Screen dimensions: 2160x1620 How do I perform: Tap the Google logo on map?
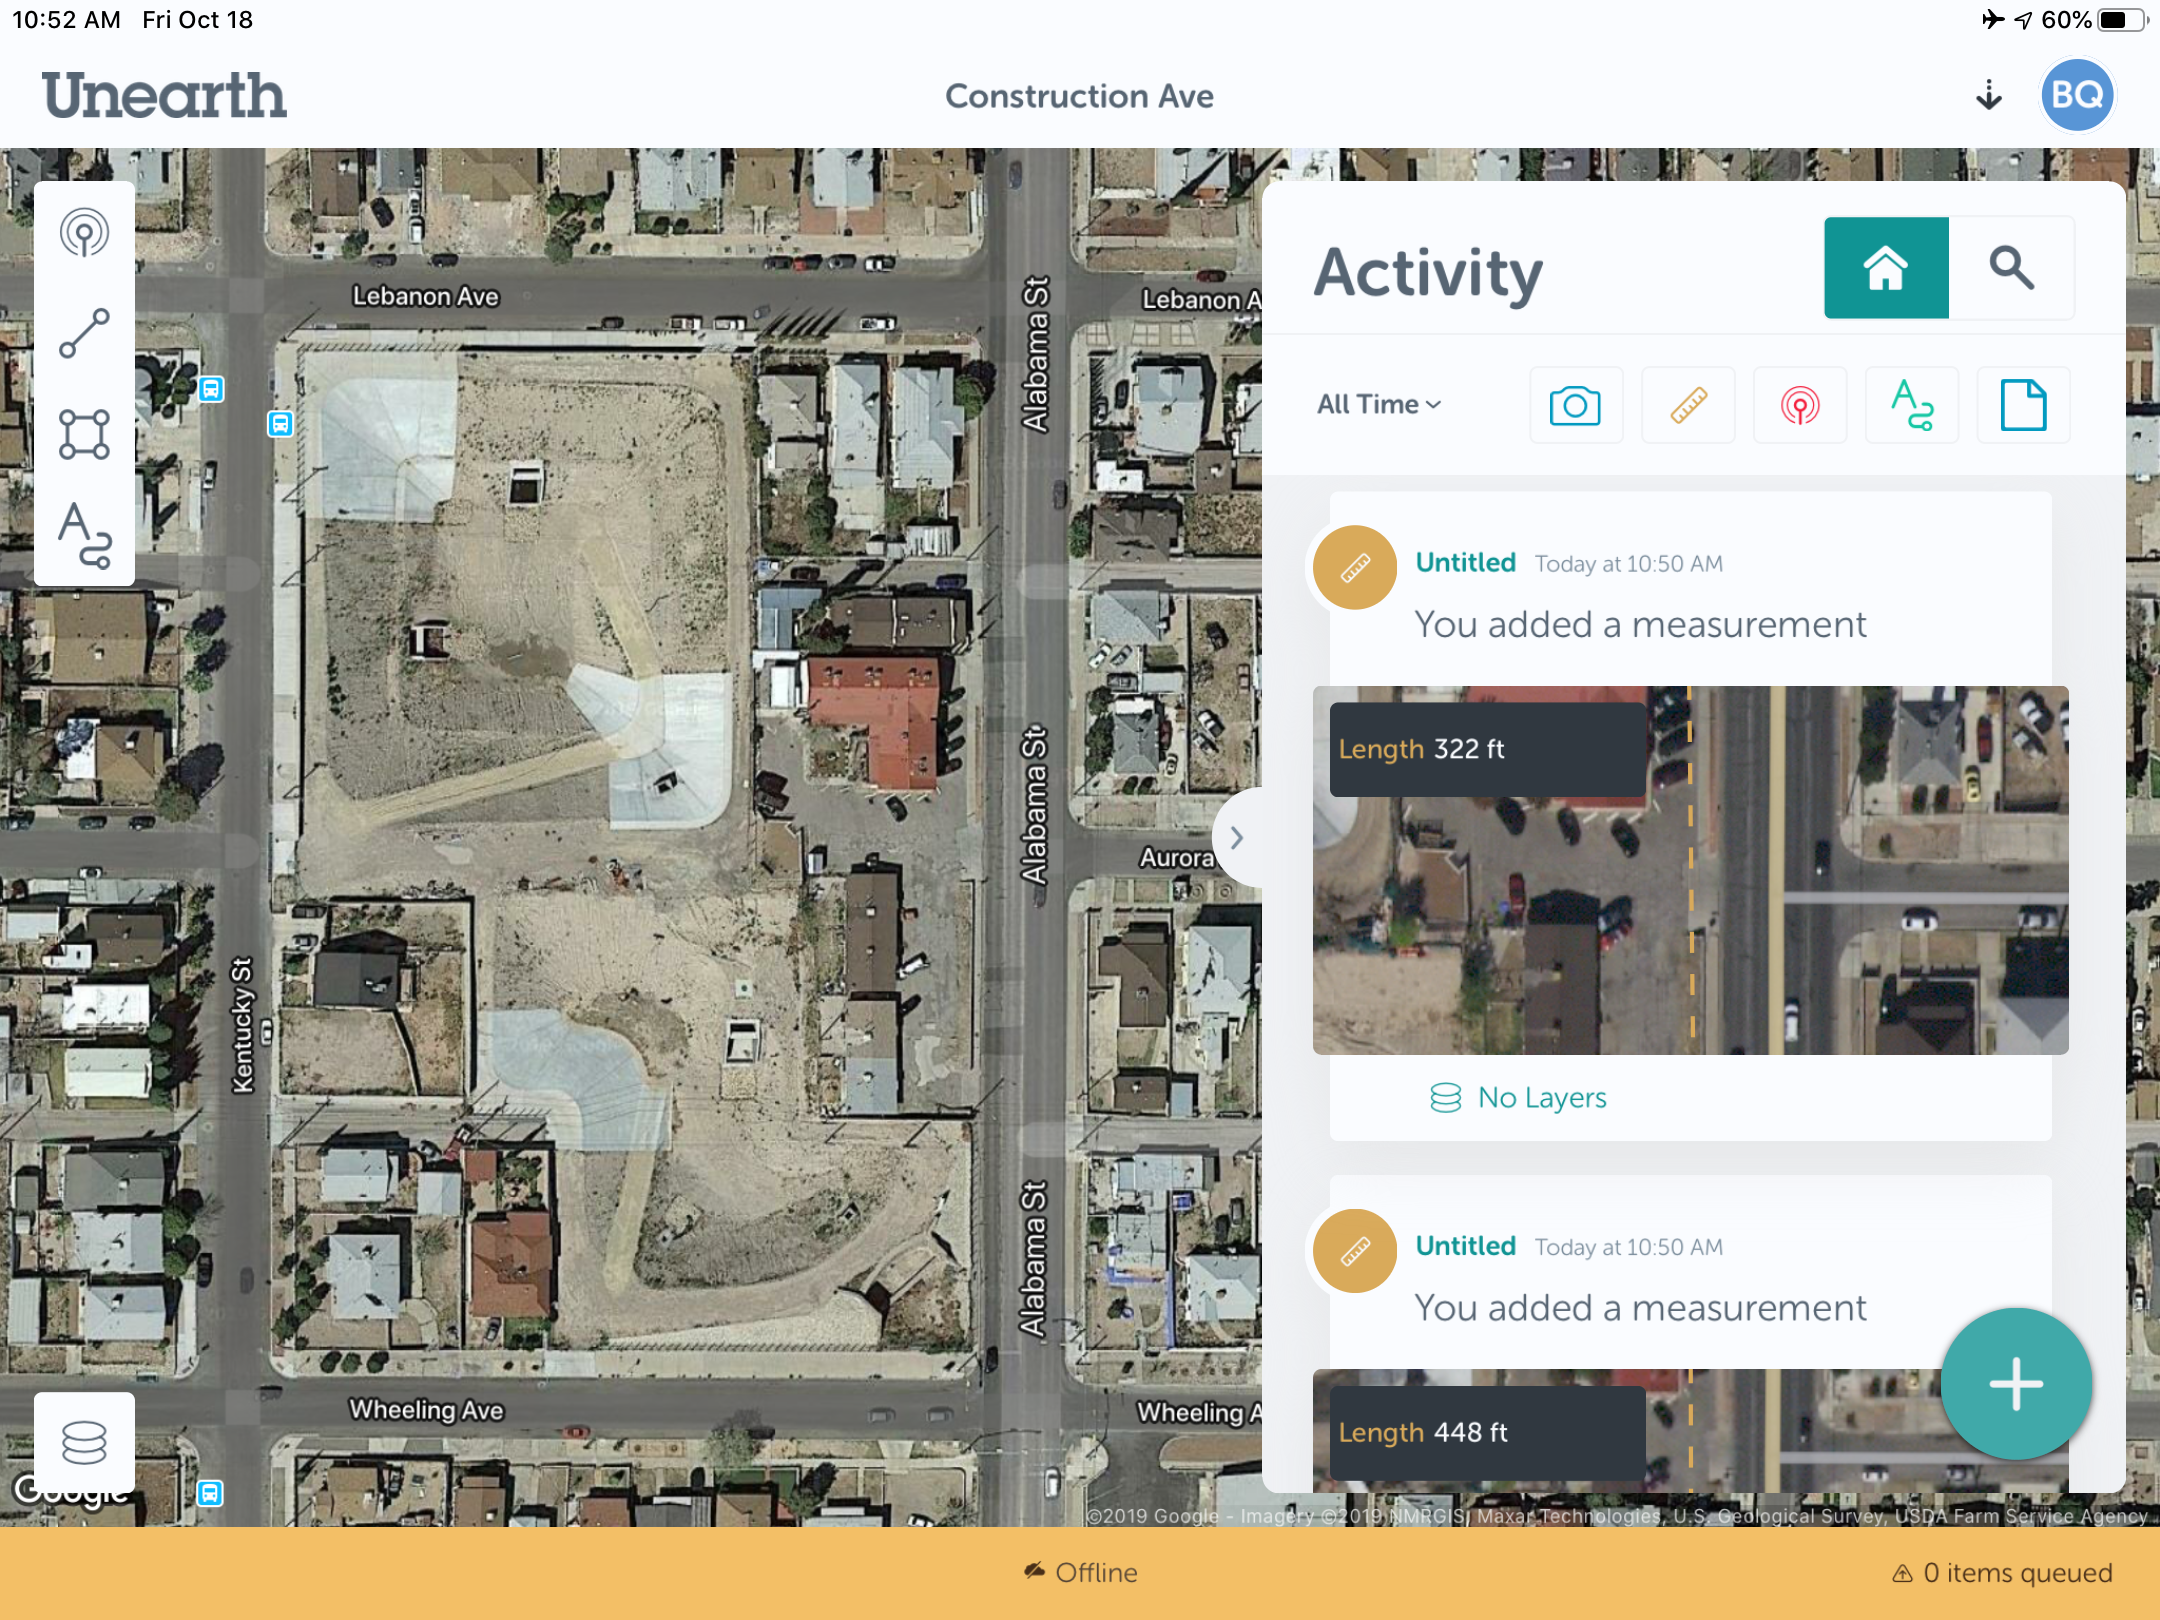[72, 1491]
